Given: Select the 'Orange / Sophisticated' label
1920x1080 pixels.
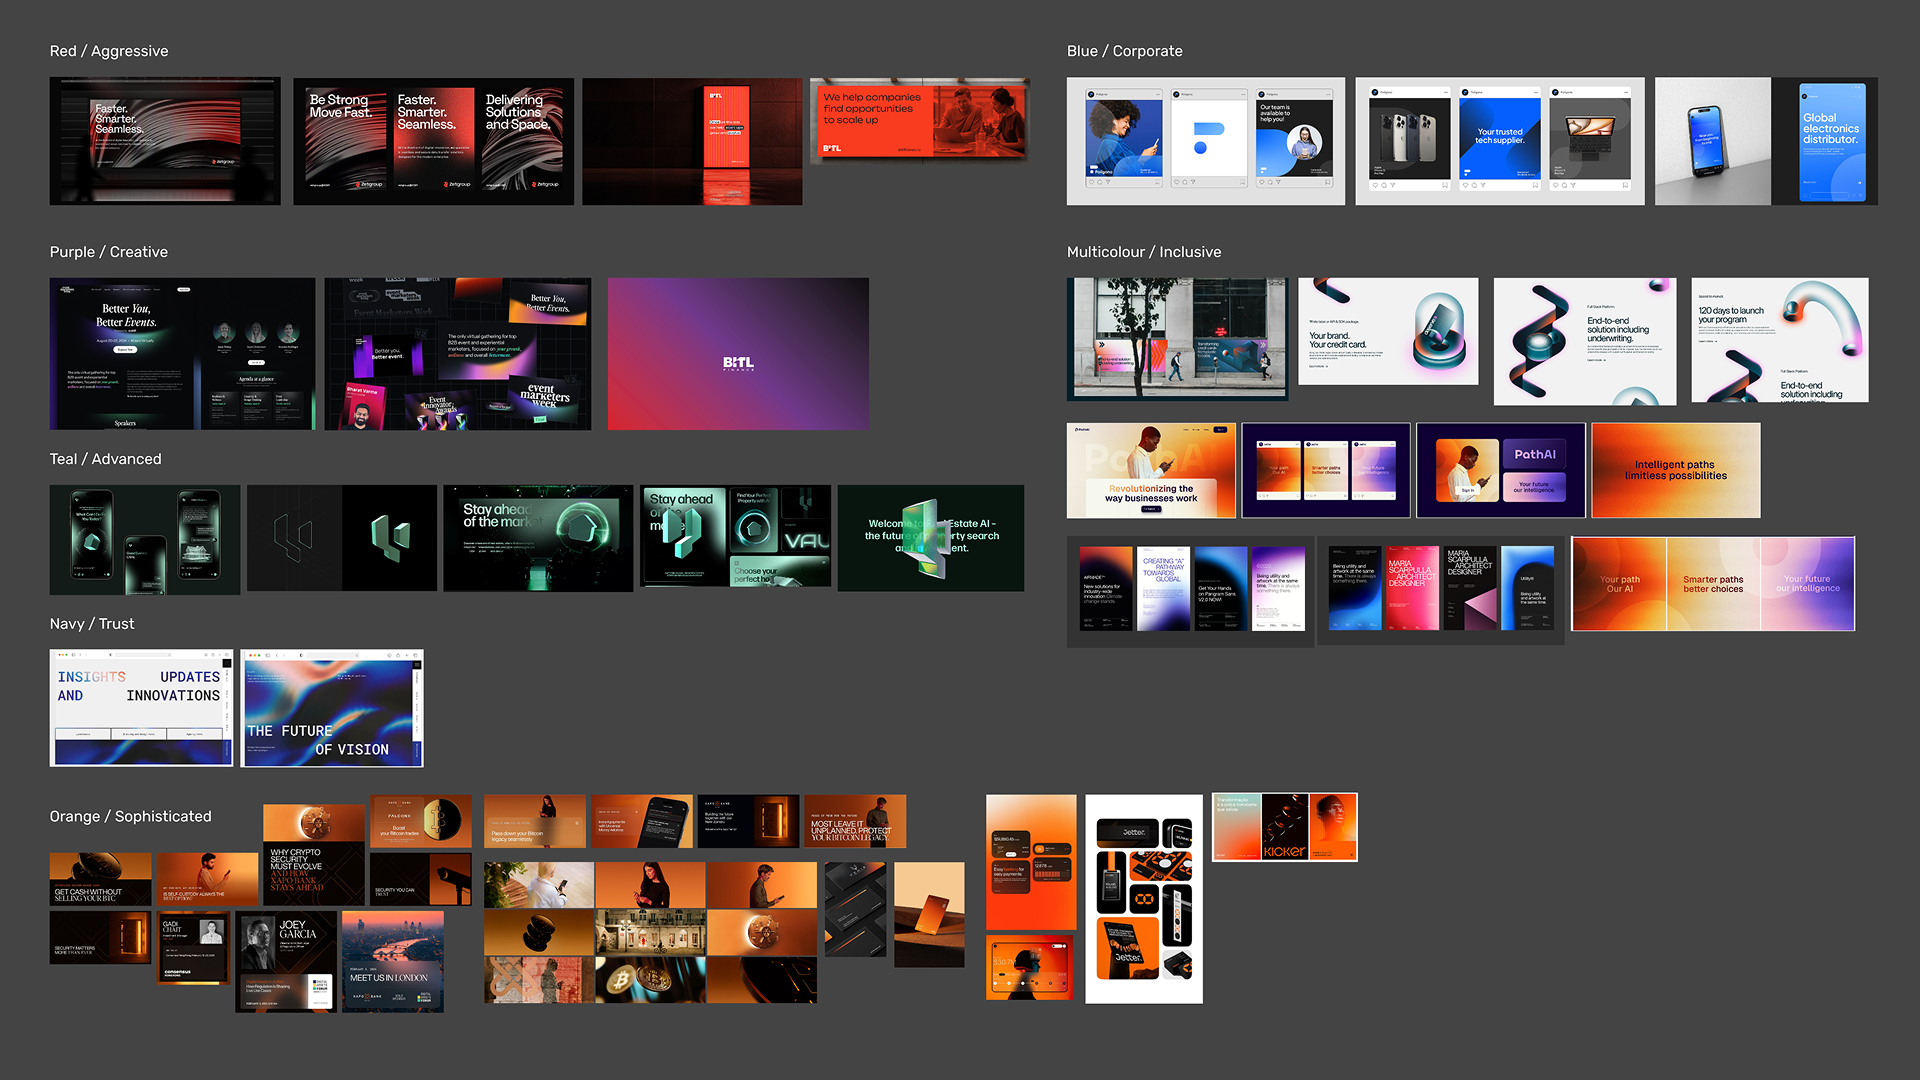Looking at the screenshot, I should click(x=130, y=817).
